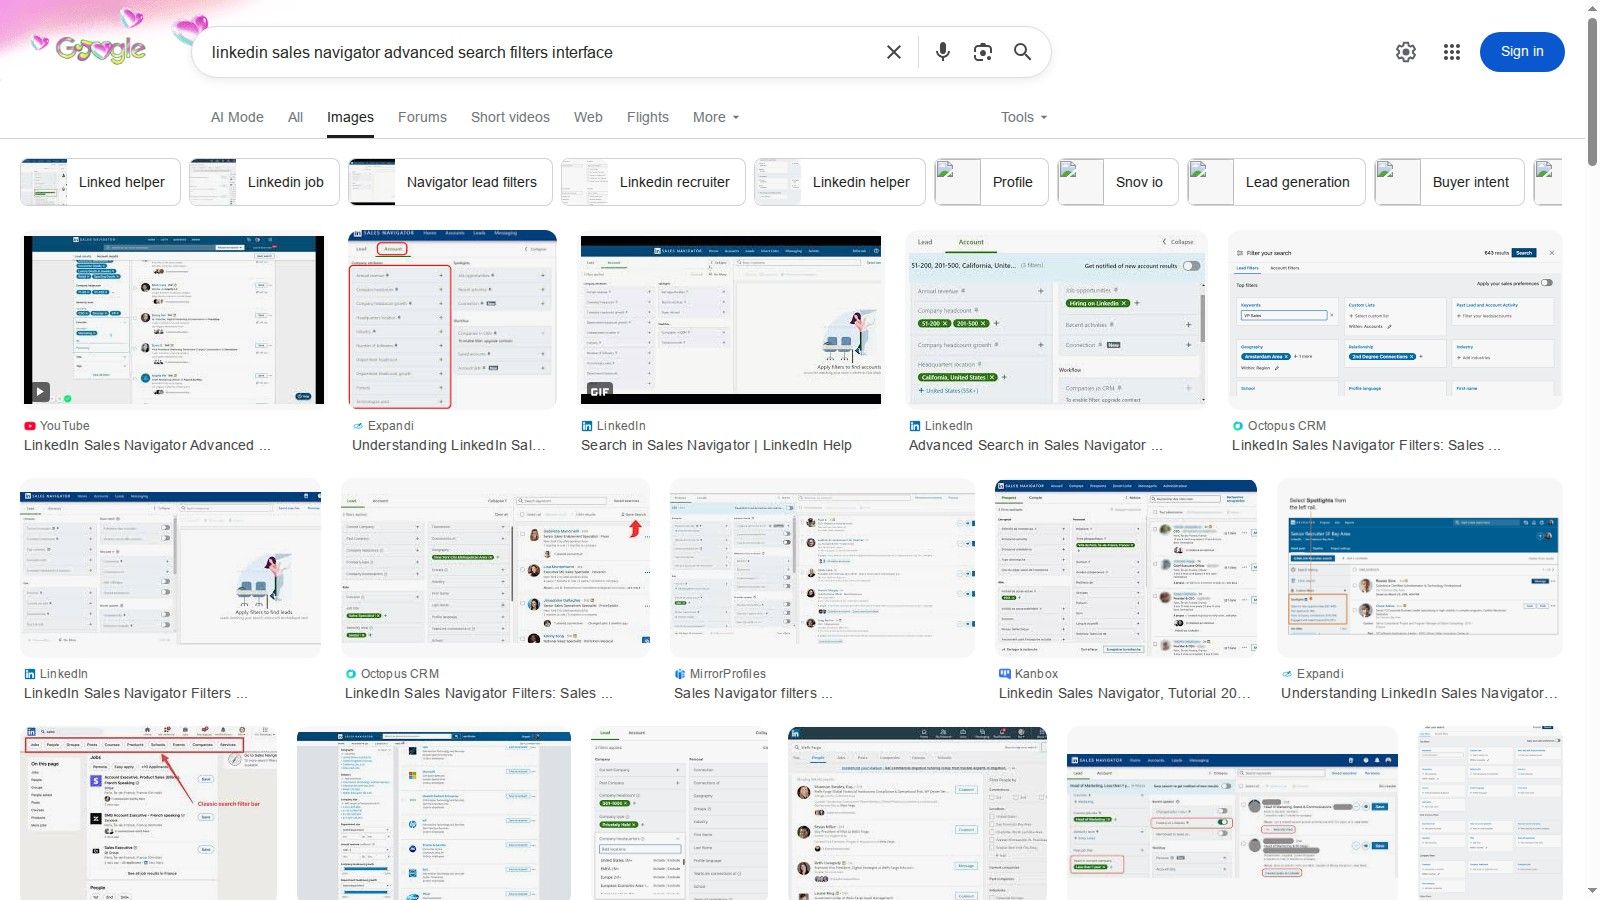Image resolution: width=1600 pixels, height=900 pixels.
Task: Switch to Web results tab
Action: pyautogui.click(x=588, y=117)
